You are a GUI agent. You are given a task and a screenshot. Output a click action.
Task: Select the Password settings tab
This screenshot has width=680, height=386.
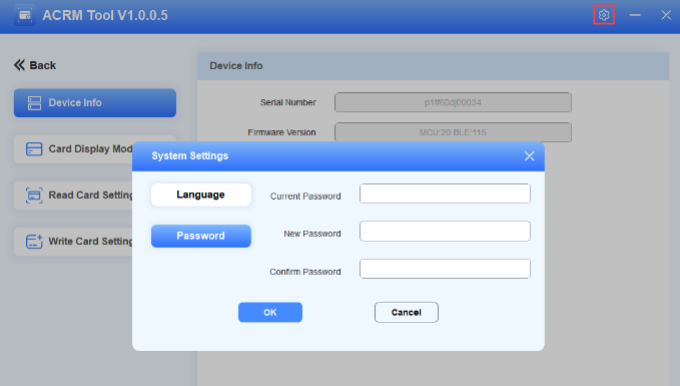coord(201,236)
